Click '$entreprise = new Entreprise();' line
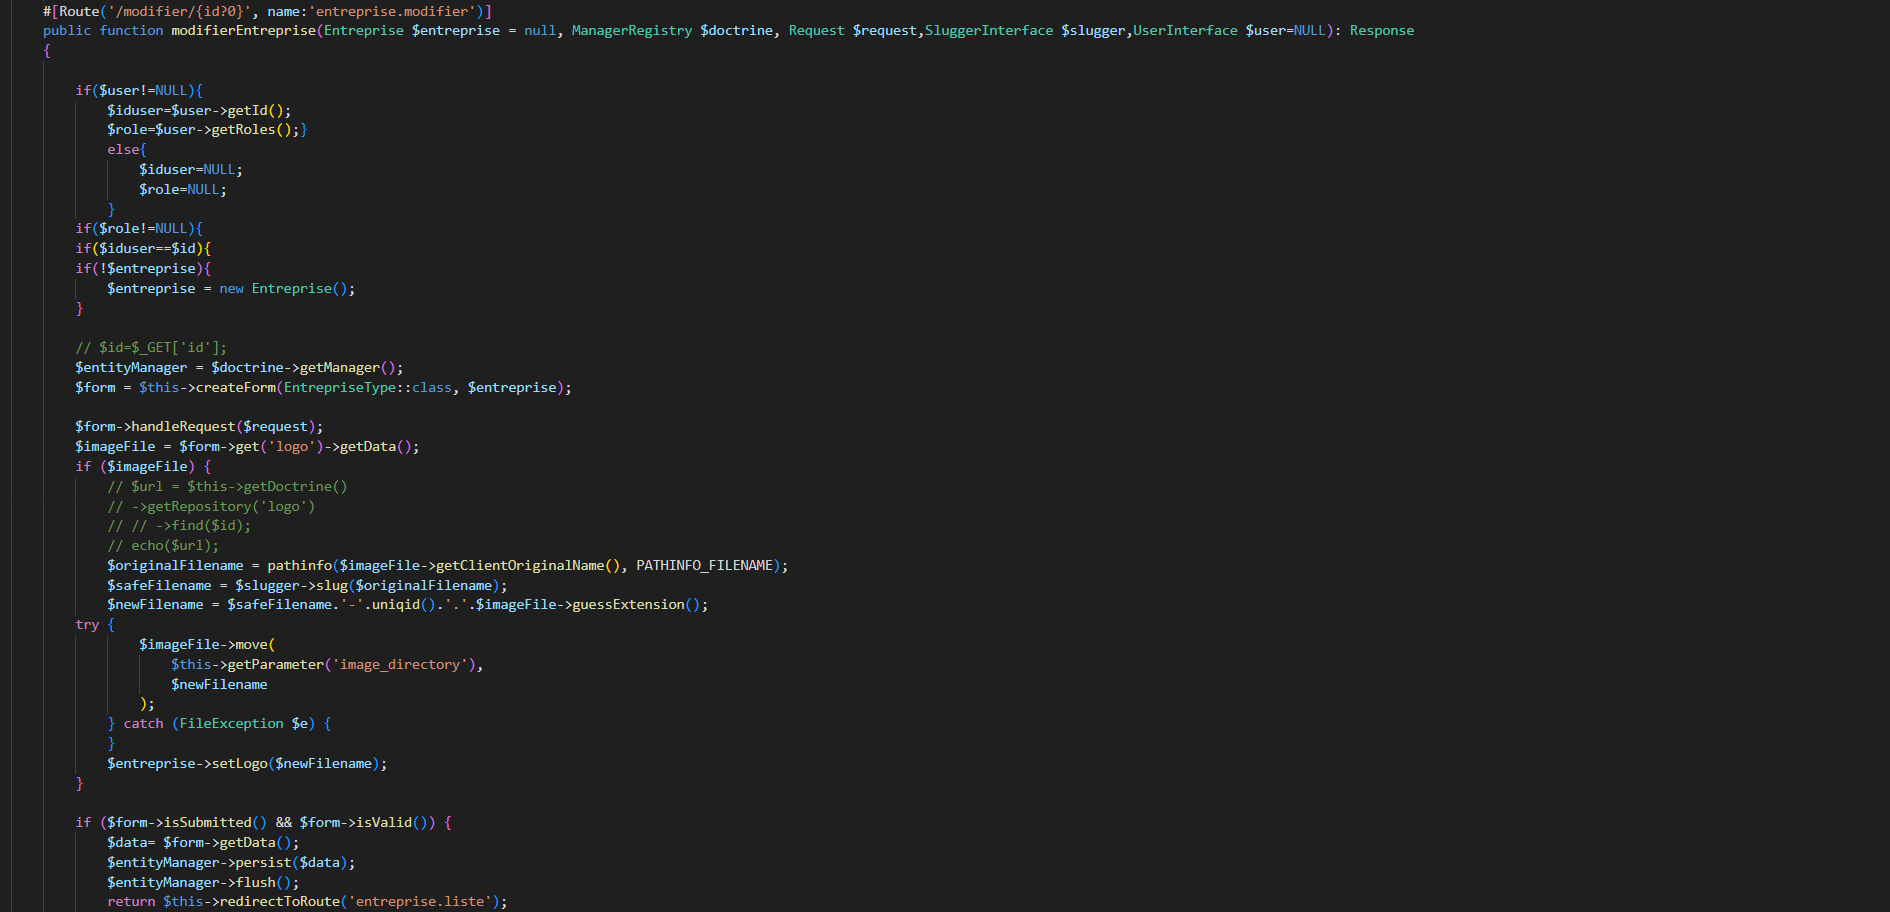1890x912 pixels. (231, 289)
